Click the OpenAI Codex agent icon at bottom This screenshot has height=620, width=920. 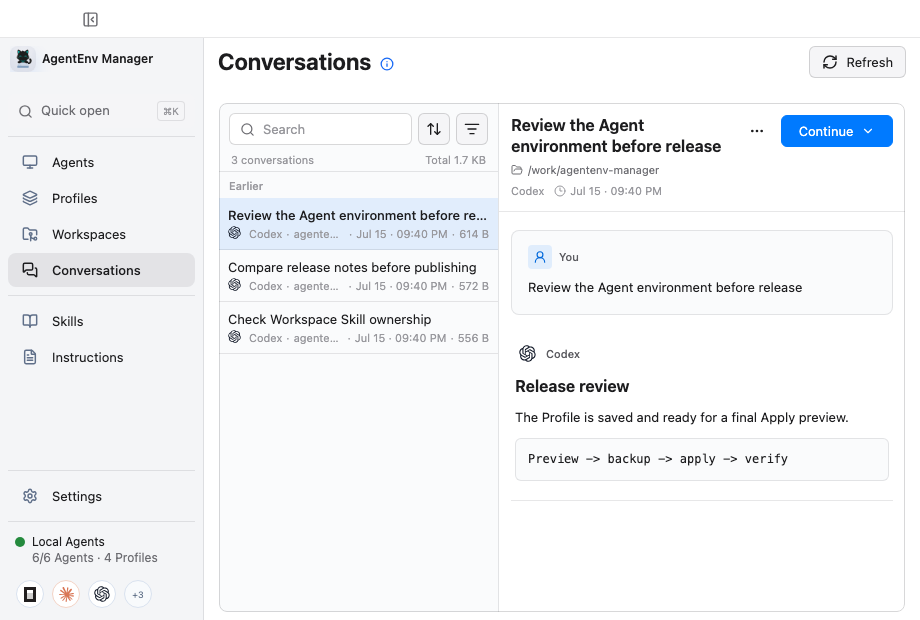[x=102, y=594]
